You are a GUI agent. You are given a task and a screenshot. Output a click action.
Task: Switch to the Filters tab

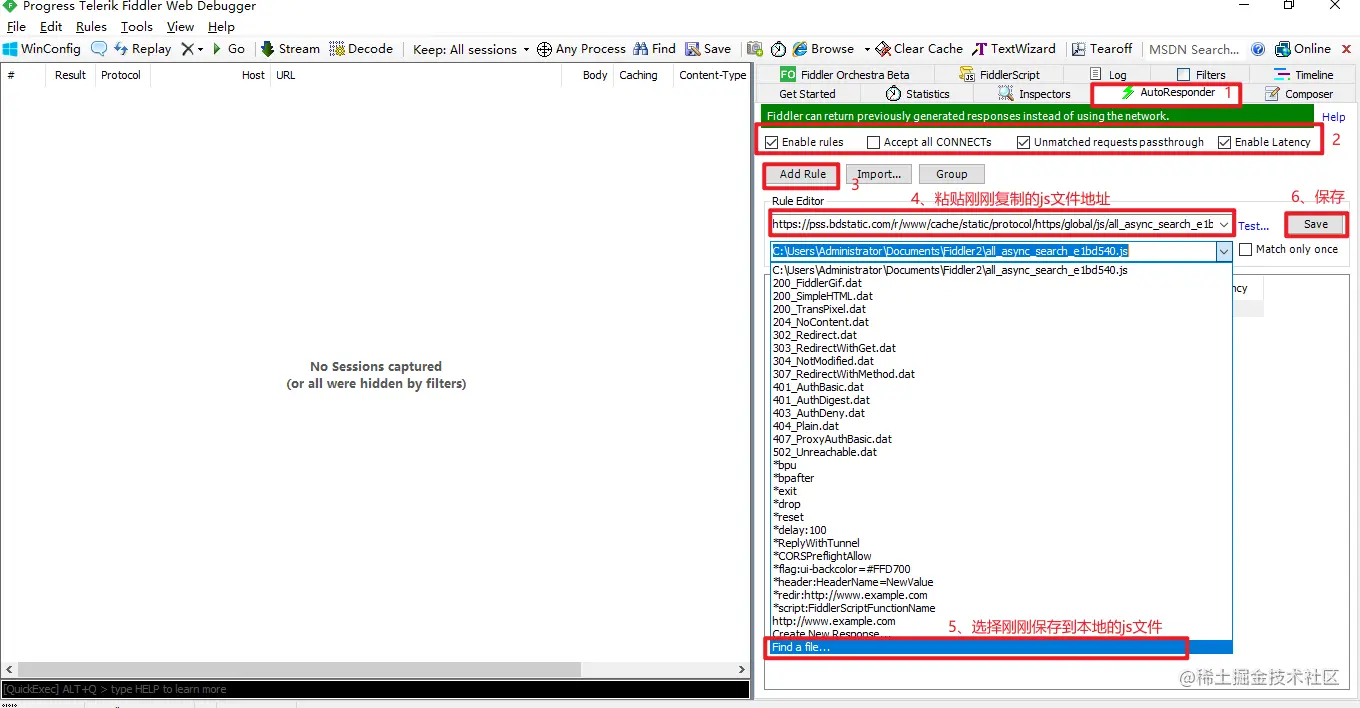pyautogui.click(x=1201, y=74)
